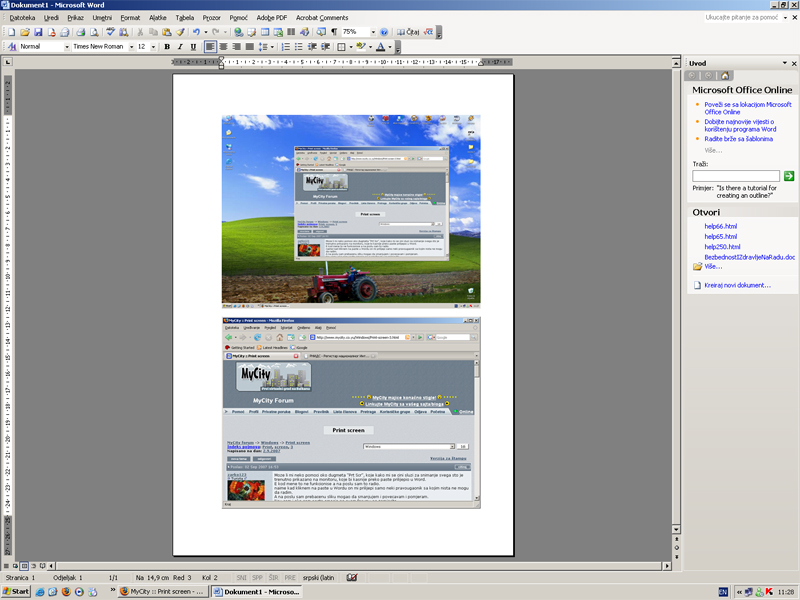Open the help66.html recent file link
The image size is (800, 600).
[x=721, y=226]
